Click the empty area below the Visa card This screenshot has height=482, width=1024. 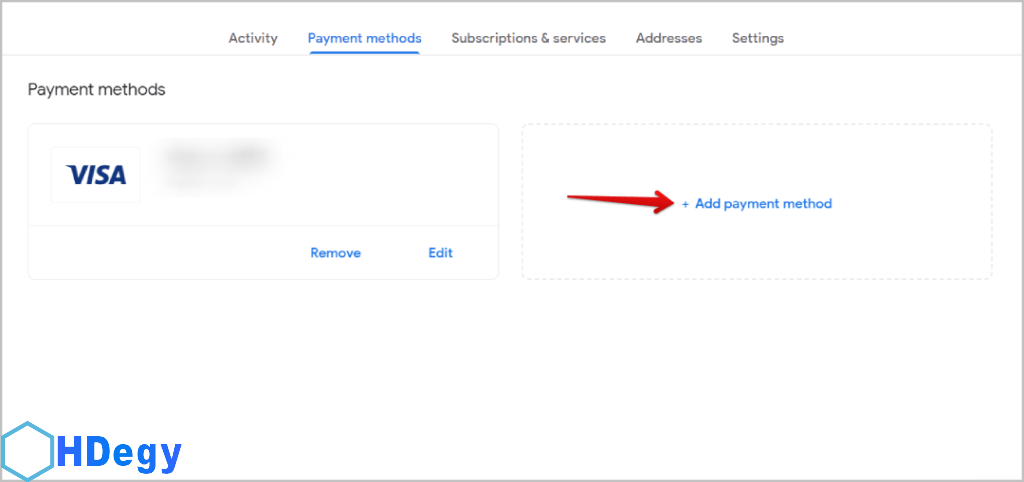click(262, 360)
